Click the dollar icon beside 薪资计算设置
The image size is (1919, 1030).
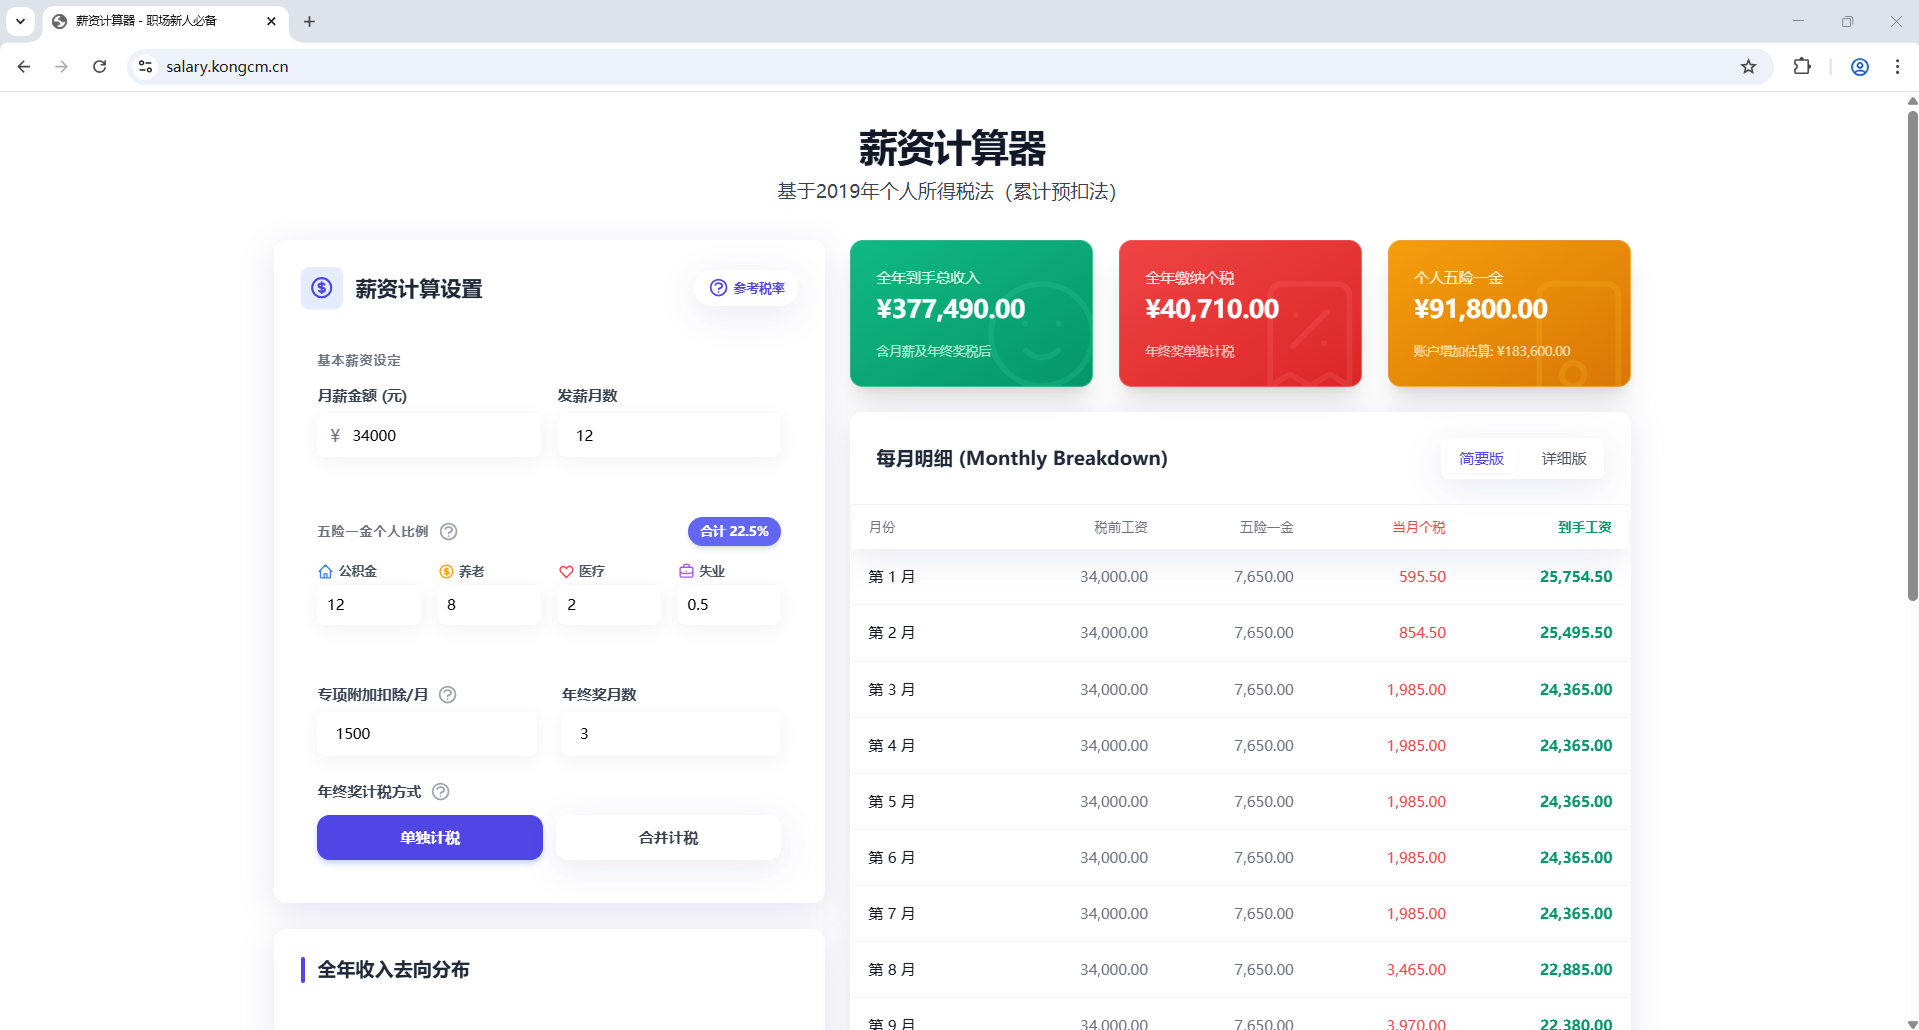[322, 288]
